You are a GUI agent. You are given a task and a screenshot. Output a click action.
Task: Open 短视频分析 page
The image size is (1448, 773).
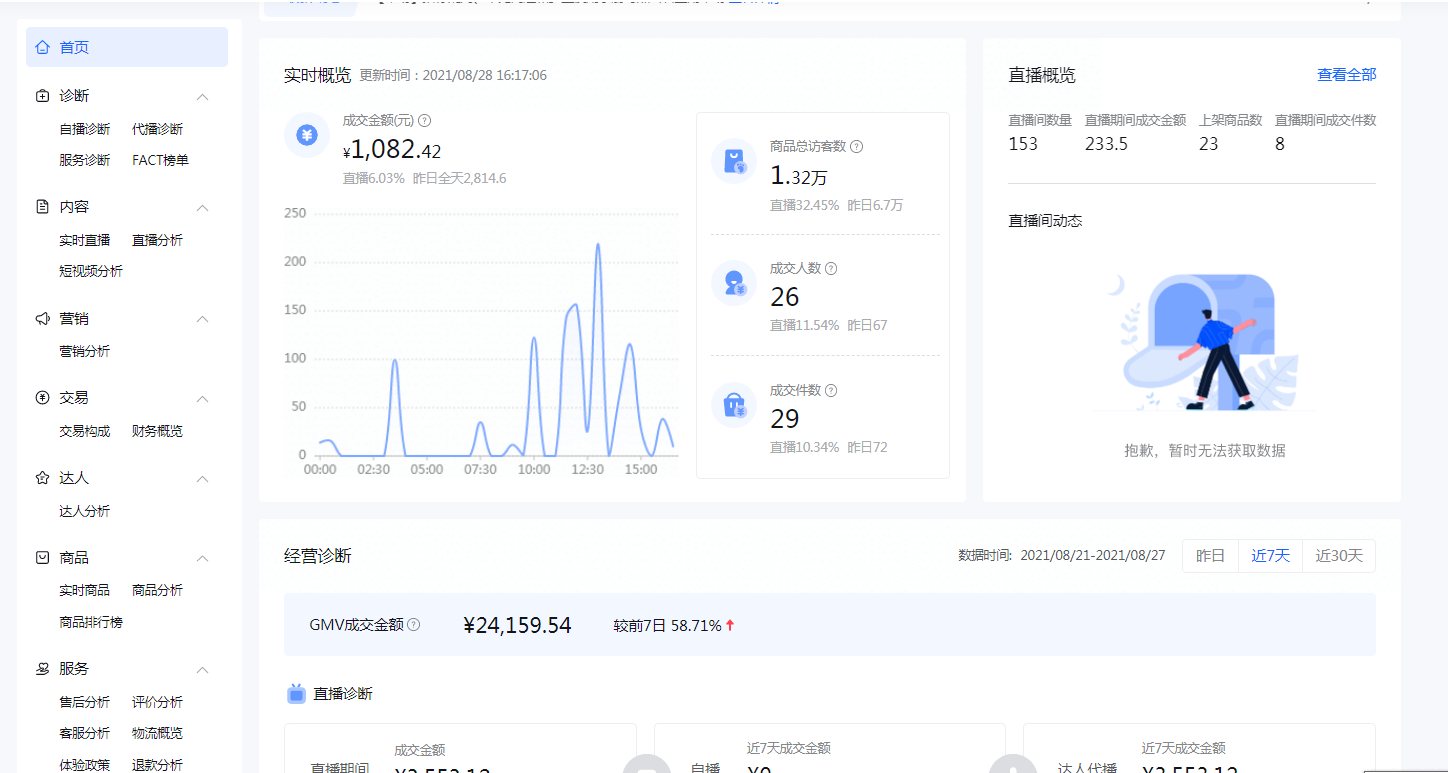(x=91, y=271)
